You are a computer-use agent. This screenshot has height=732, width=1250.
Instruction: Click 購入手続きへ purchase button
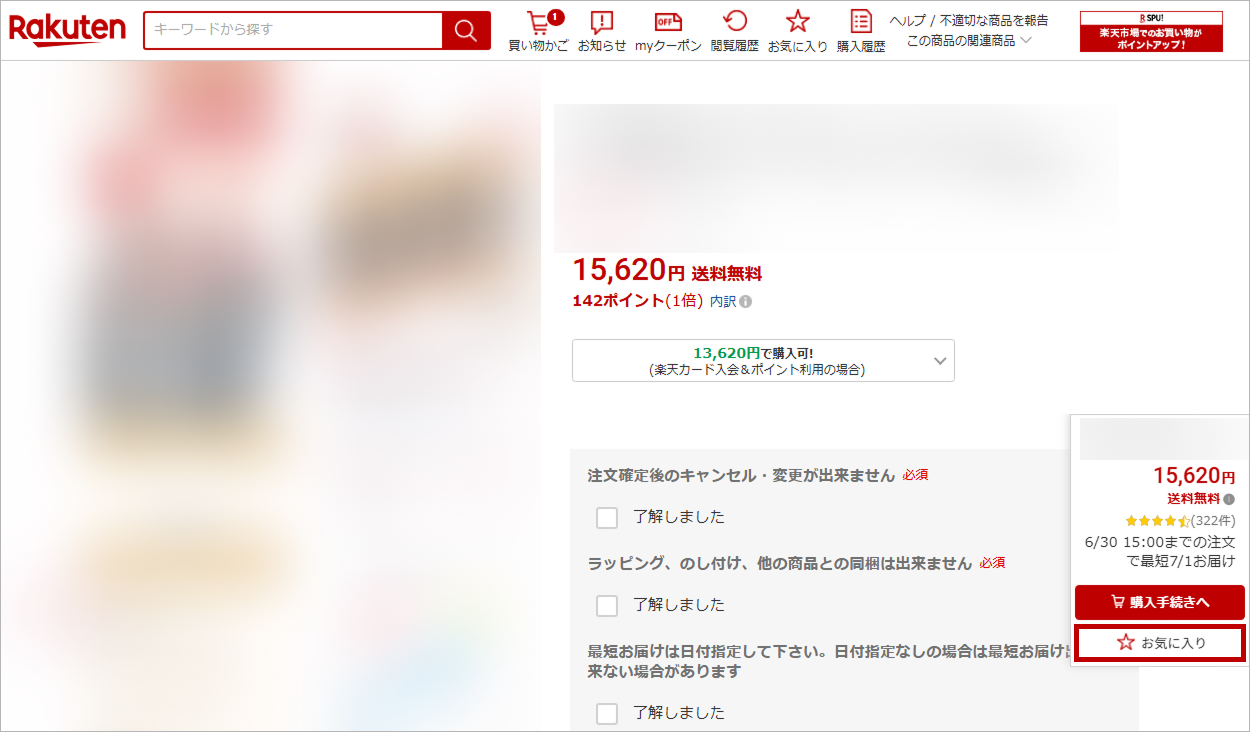click(x=1160, y=602)
